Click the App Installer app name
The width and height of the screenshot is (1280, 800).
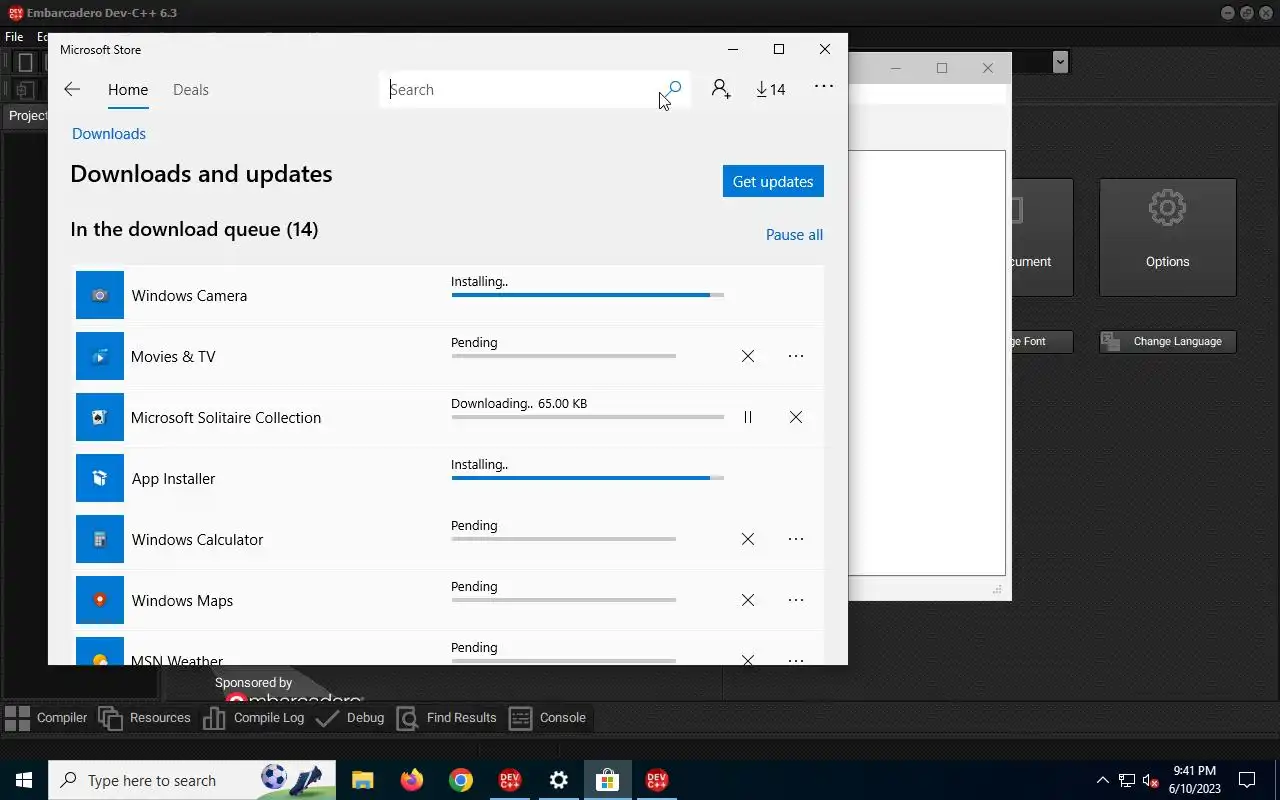click(x=173, y=478)
